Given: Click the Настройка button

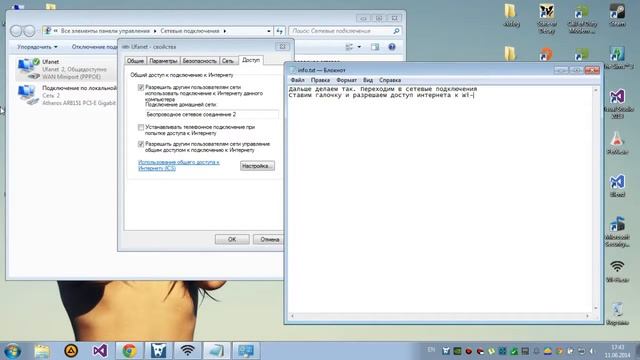Looking at the screenshot, I should tap(257, 166).
